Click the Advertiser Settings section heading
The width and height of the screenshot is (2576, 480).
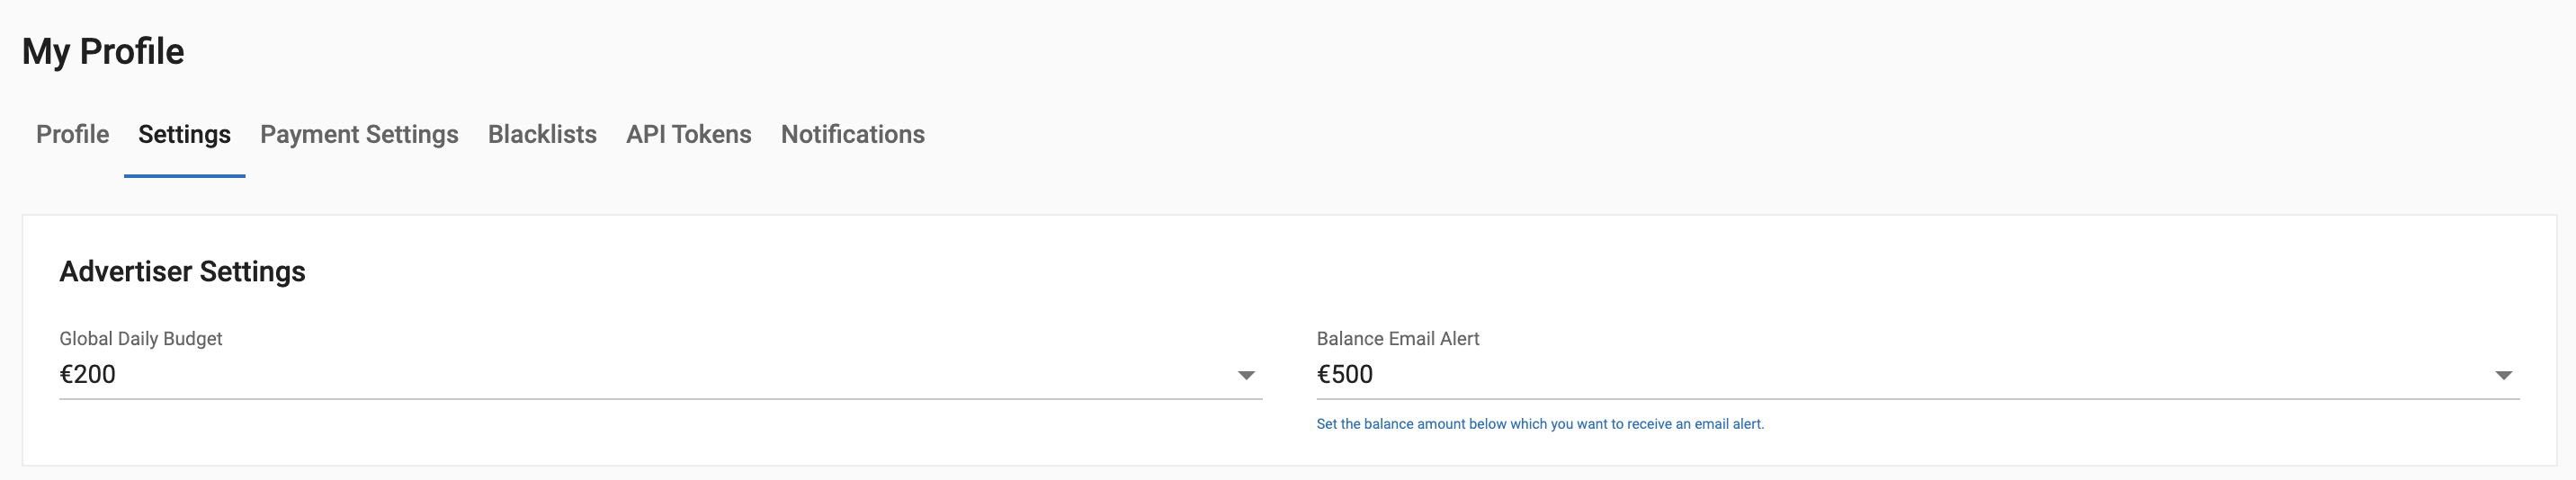pyautogui.click(x=182, y=272)
